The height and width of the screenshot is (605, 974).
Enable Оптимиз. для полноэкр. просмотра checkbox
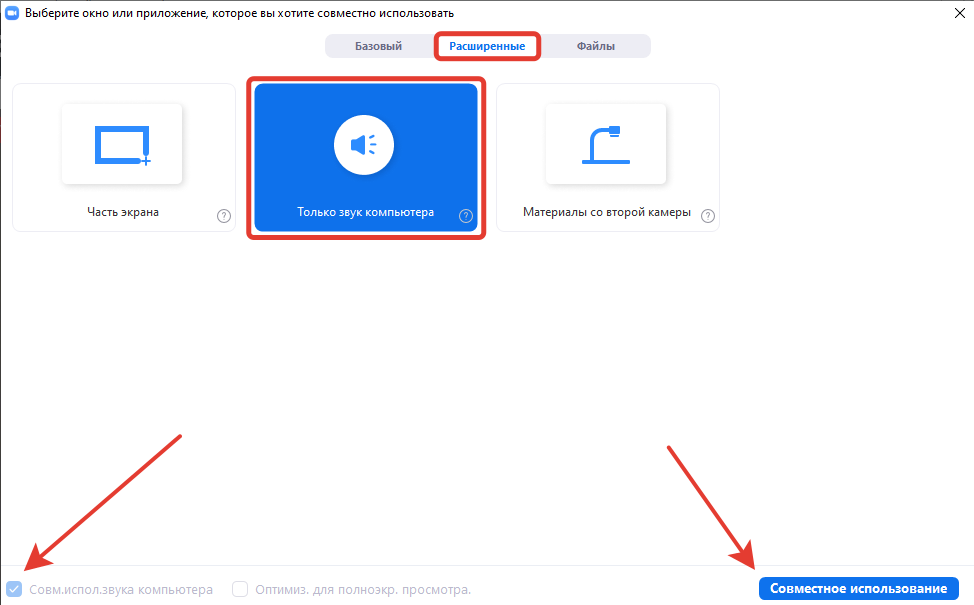coord(240,589)
